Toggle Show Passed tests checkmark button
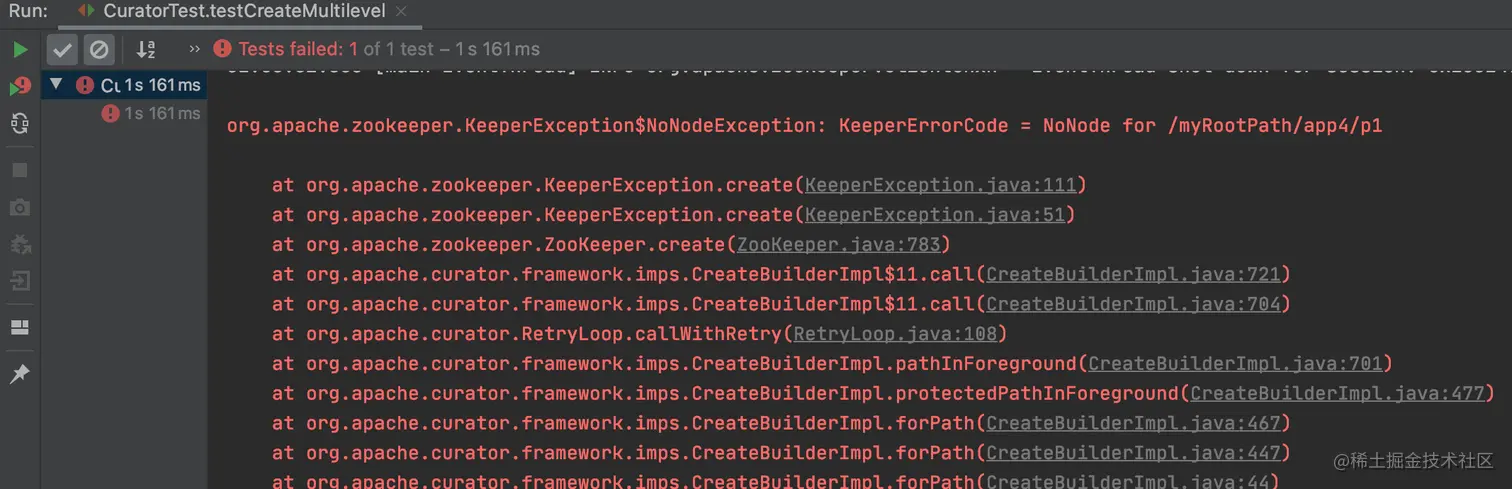The image size is (1512, 489). [x=63, y=49]
